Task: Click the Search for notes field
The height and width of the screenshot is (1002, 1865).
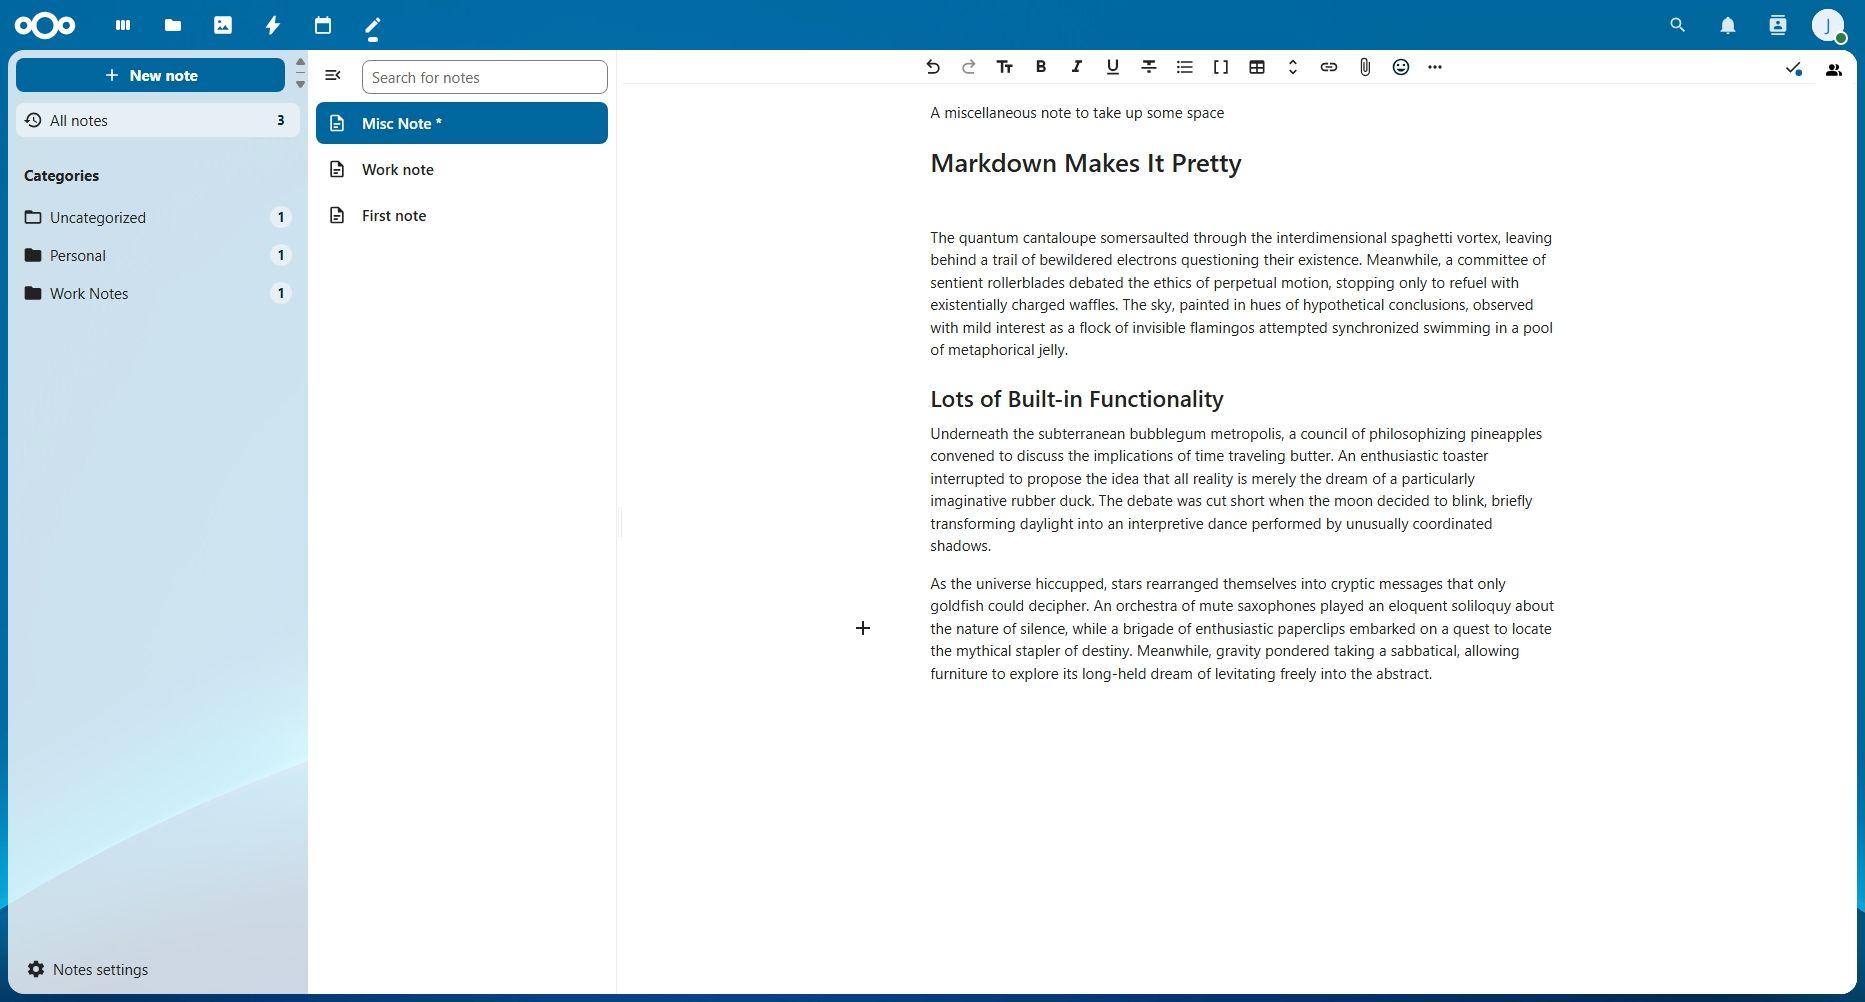Action: click(x=484, y=78)
